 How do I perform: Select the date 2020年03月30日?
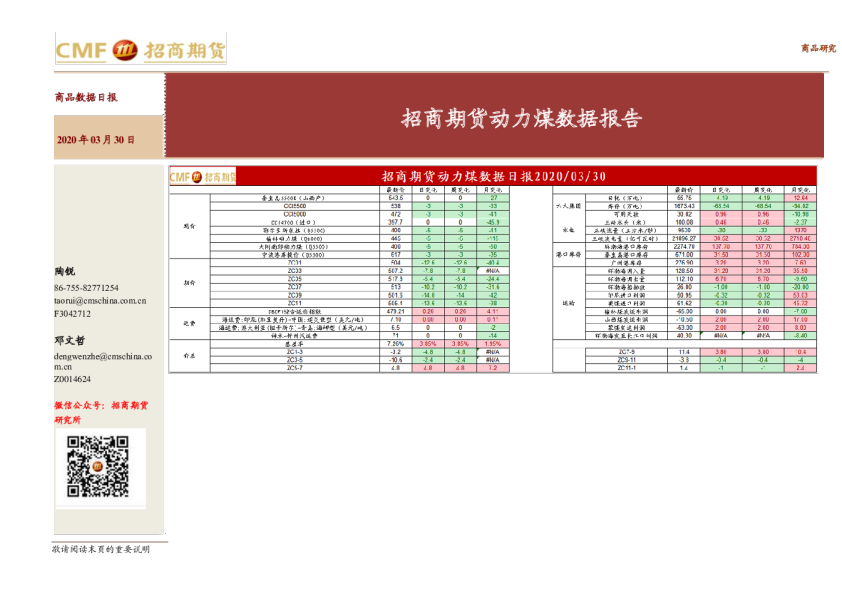pyautogui.click(x=94, y=137)
